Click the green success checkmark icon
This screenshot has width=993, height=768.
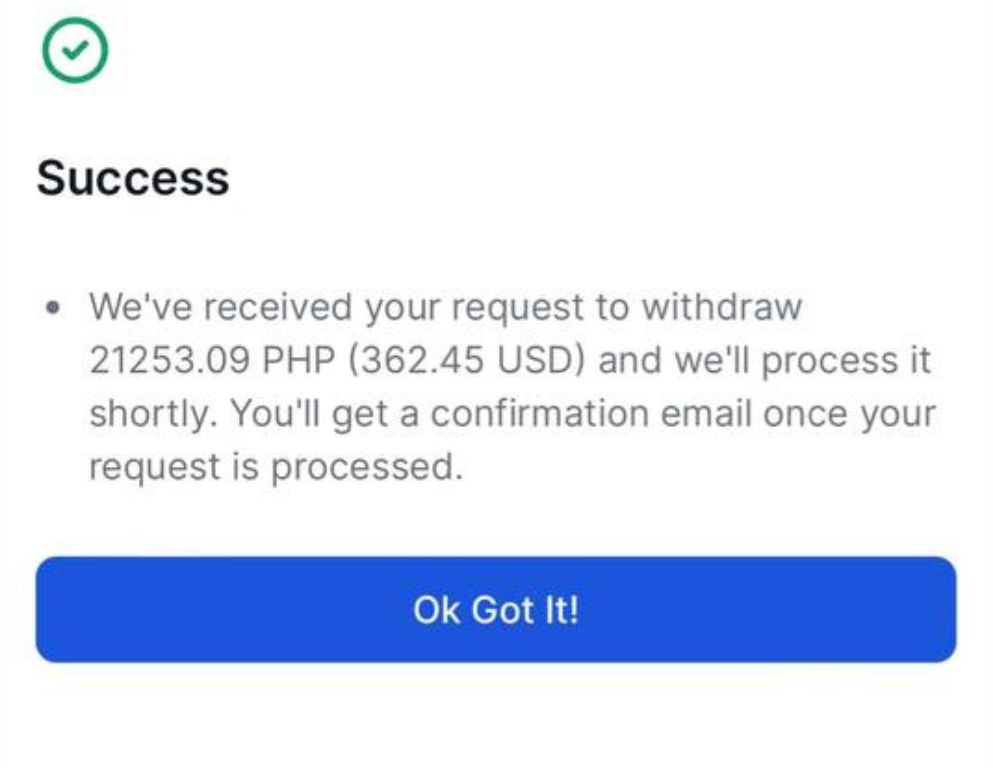(x=75, y=50)
